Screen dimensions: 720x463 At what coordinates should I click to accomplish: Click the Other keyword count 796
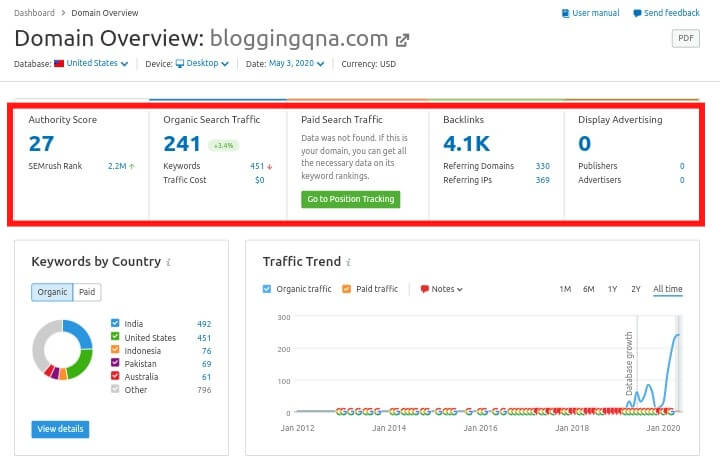point(204,390)
